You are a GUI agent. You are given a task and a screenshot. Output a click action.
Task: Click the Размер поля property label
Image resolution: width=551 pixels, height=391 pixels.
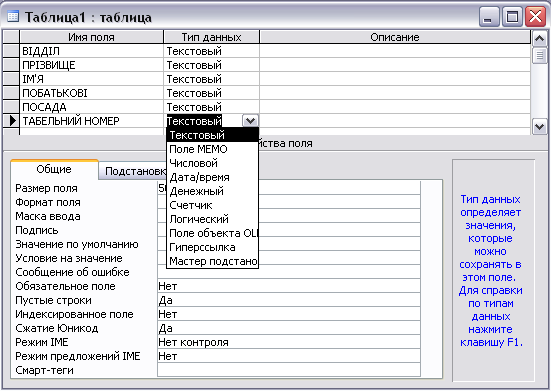[x=46, y=188]
